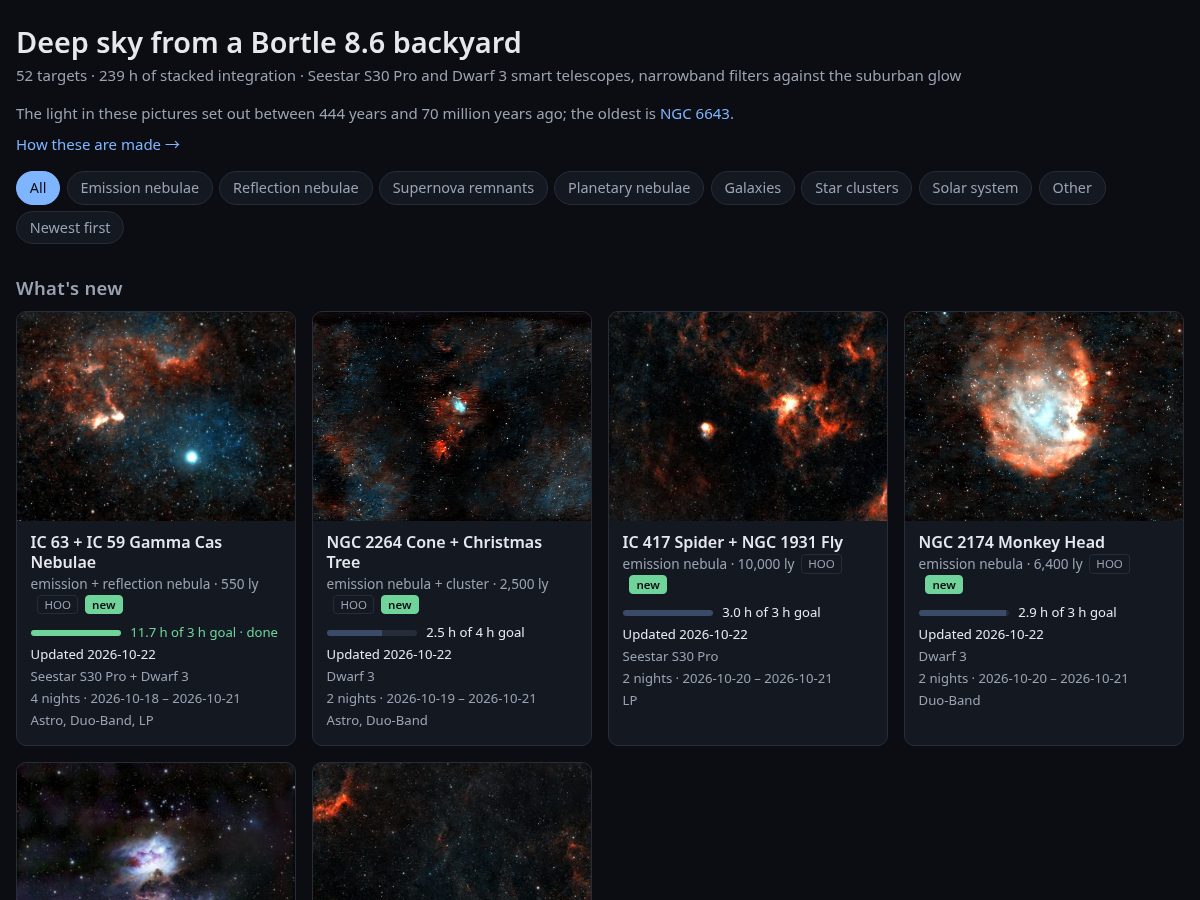This screenshot has height=900, width=1200.
Task: Open How these are made link
Action: tap(98, 145)
